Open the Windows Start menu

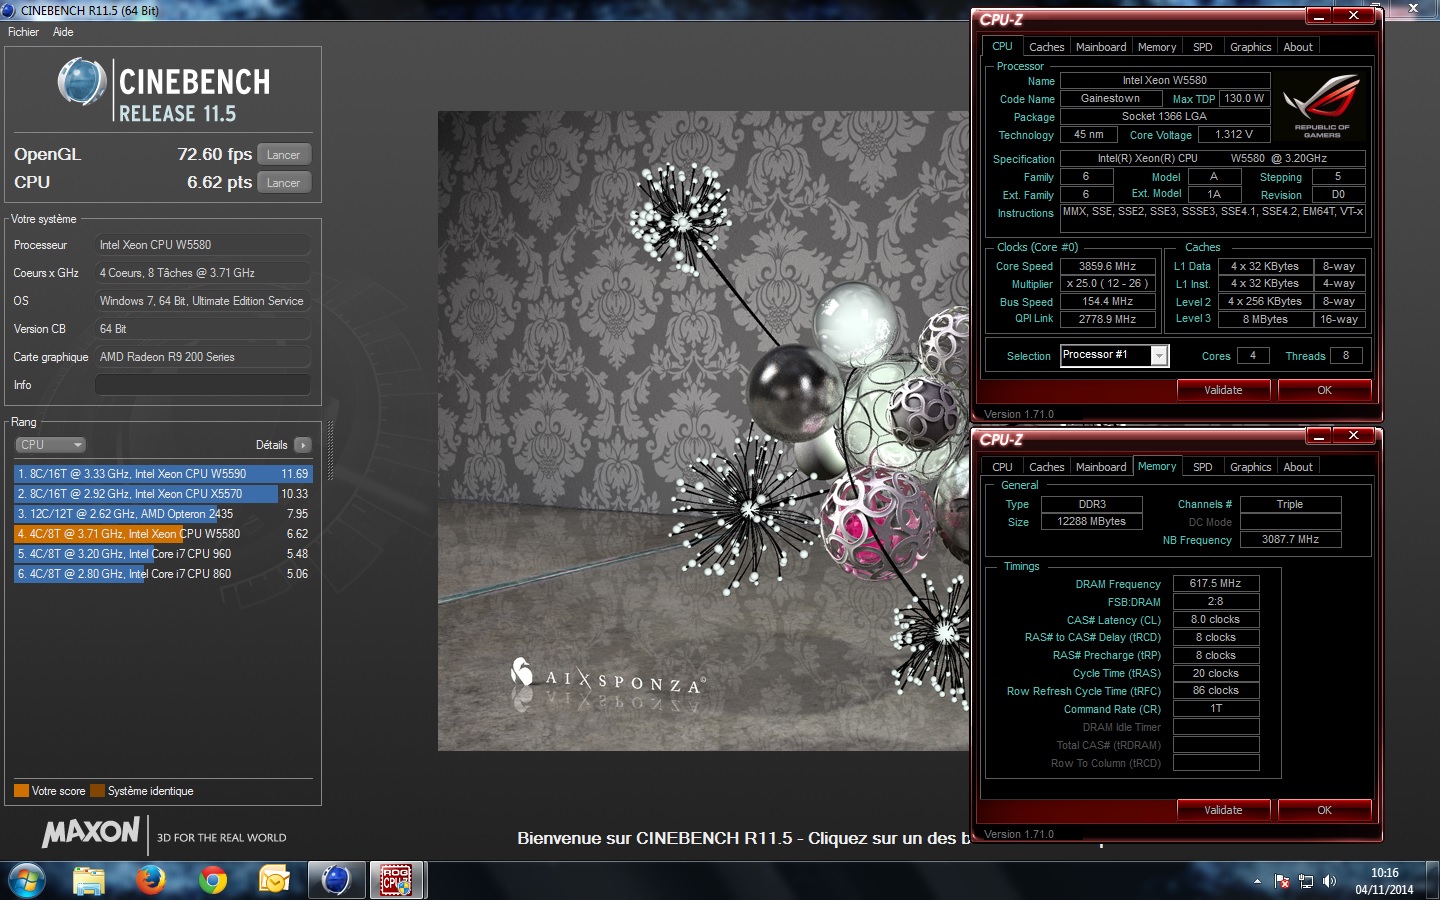pos(26,880)
